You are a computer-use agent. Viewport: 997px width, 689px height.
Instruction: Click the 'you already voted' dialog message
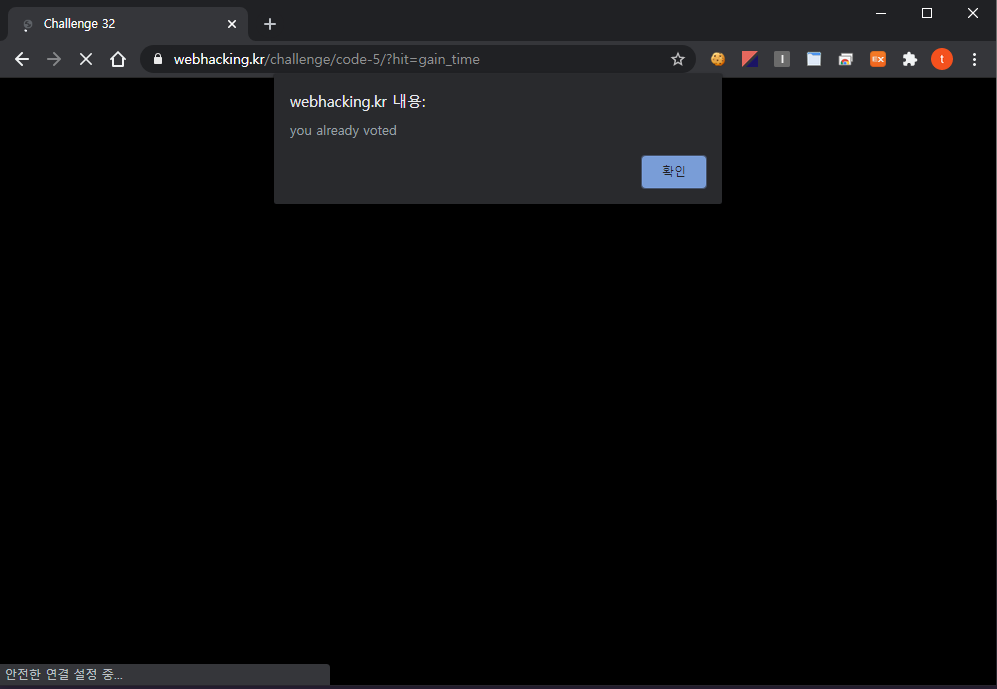tap(343, 130)
